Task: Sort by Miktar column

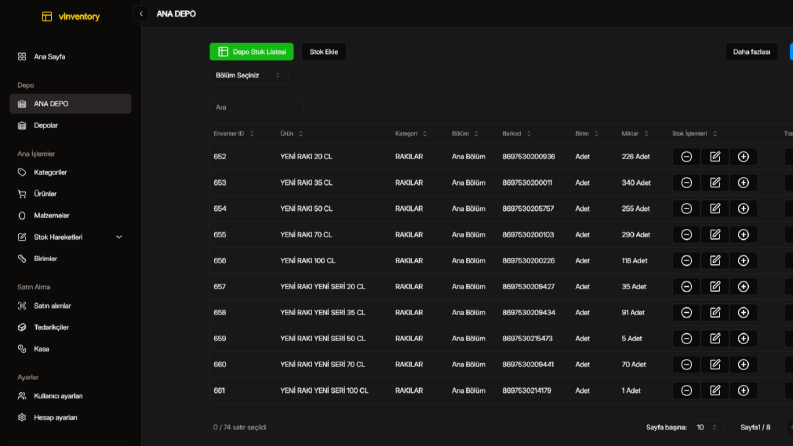Action: pyautogui.click(x=635, y=133)
